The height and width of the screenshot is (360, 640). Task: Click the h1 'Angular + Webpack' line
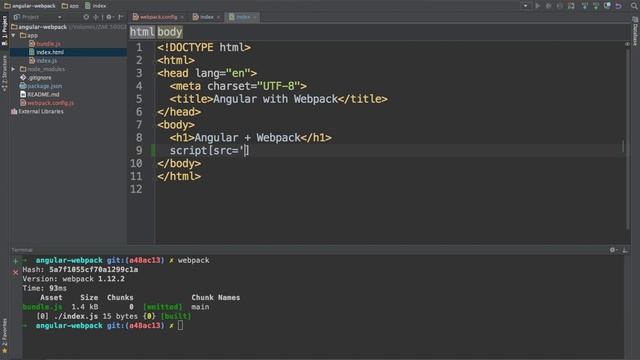pos(251,138)
